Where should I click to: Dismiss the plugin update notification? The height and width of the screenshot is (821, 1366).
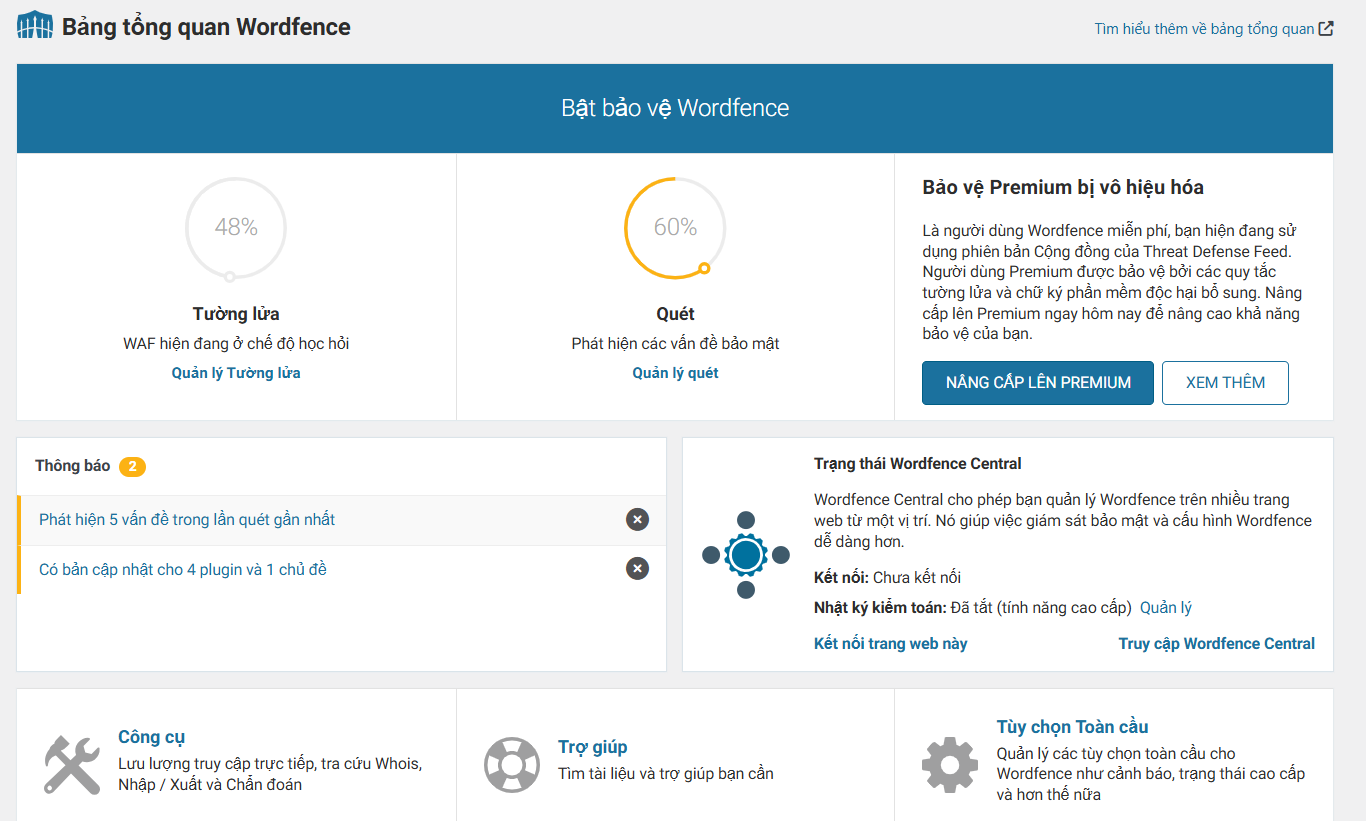tap(637, 569)
